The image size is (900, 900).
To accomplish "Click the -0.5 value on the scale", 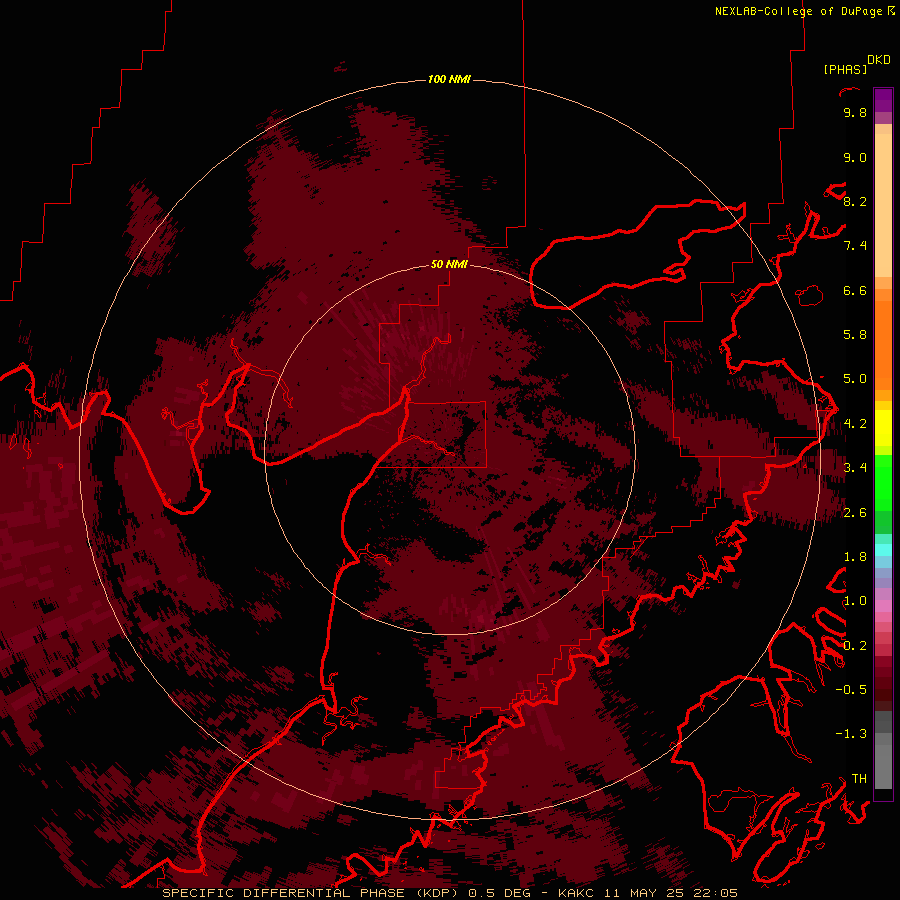I will (x=851, y=689).
